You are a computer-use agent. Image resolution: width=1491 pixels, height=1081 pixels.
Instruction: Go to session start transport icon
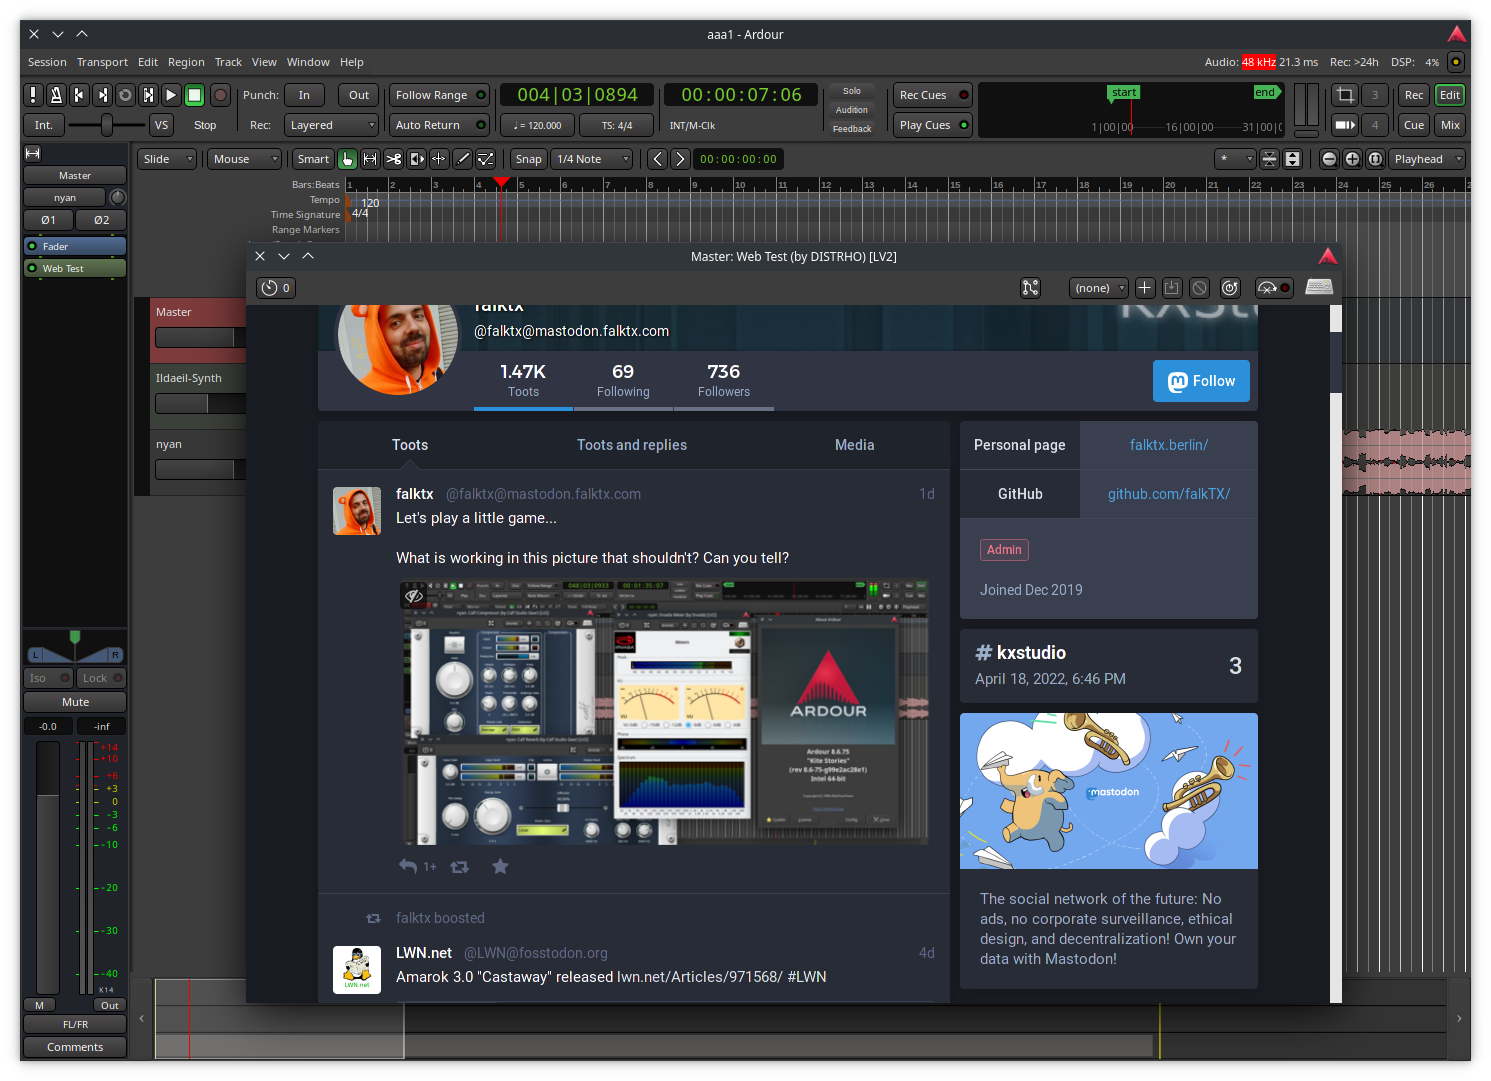click(x=79, y=95)
